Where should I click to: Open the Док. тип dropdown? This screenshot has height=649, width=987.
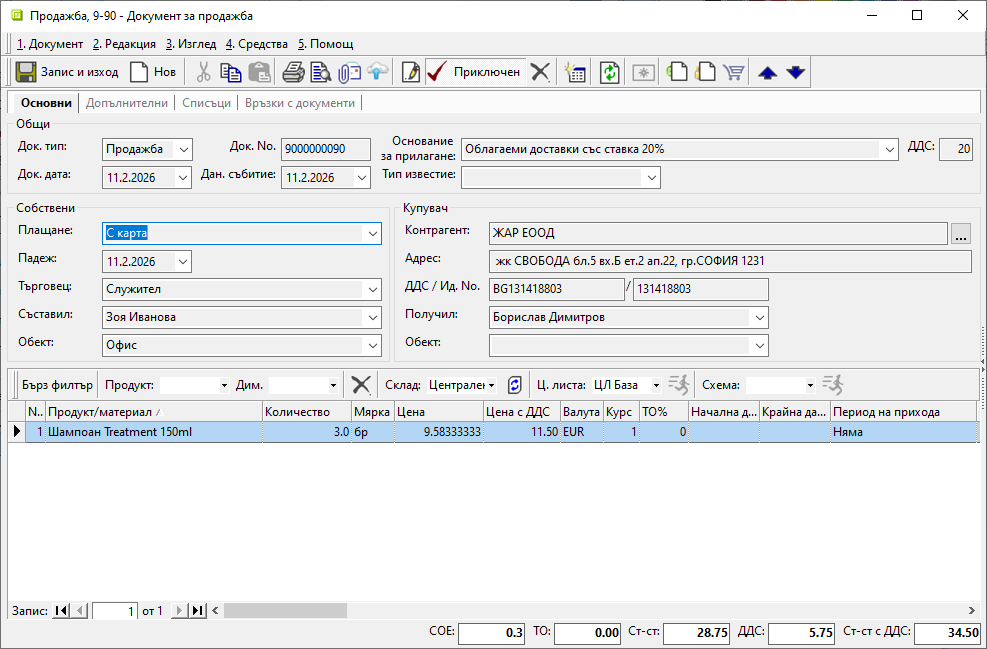coord(183,149)
